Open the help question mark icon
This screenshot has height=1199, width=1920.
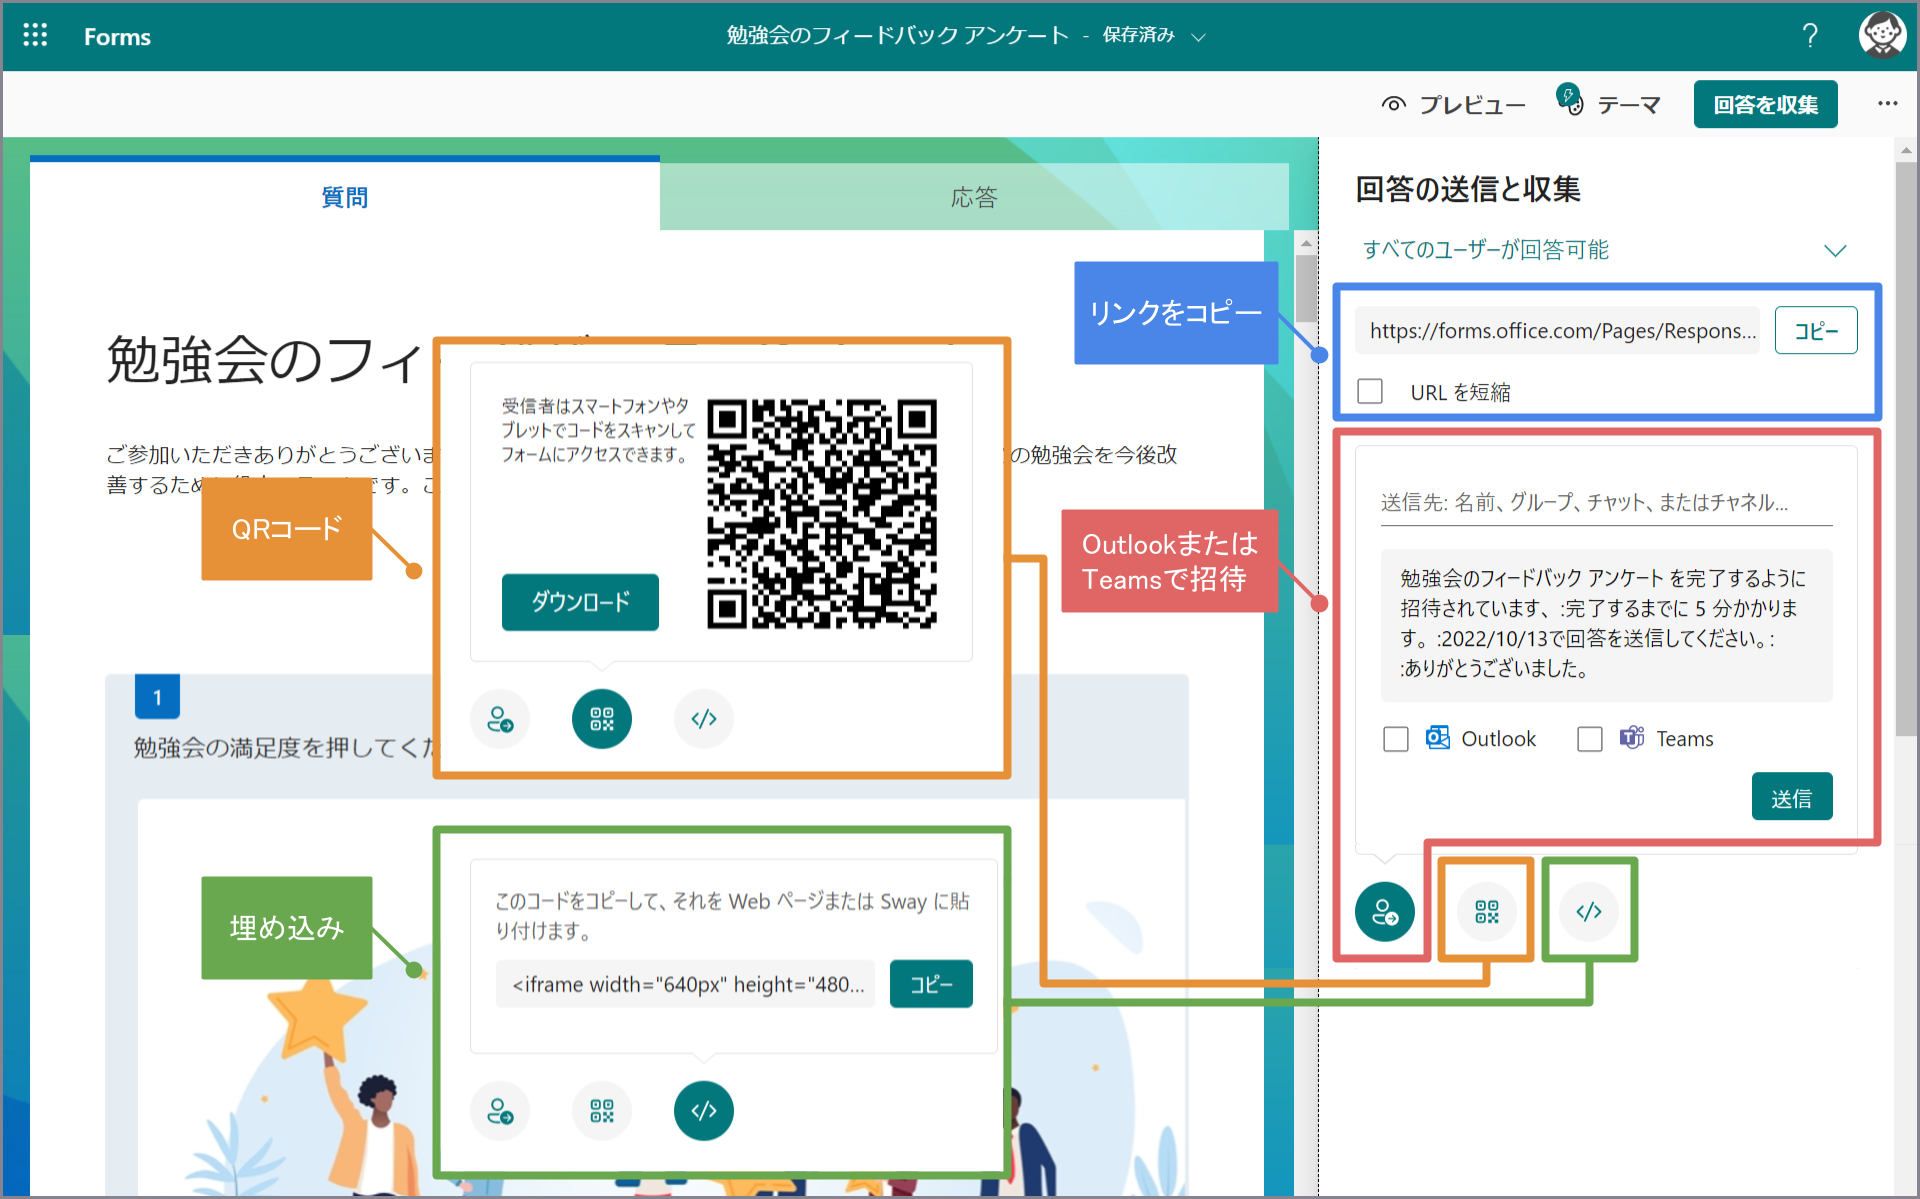pos(1810,36)
